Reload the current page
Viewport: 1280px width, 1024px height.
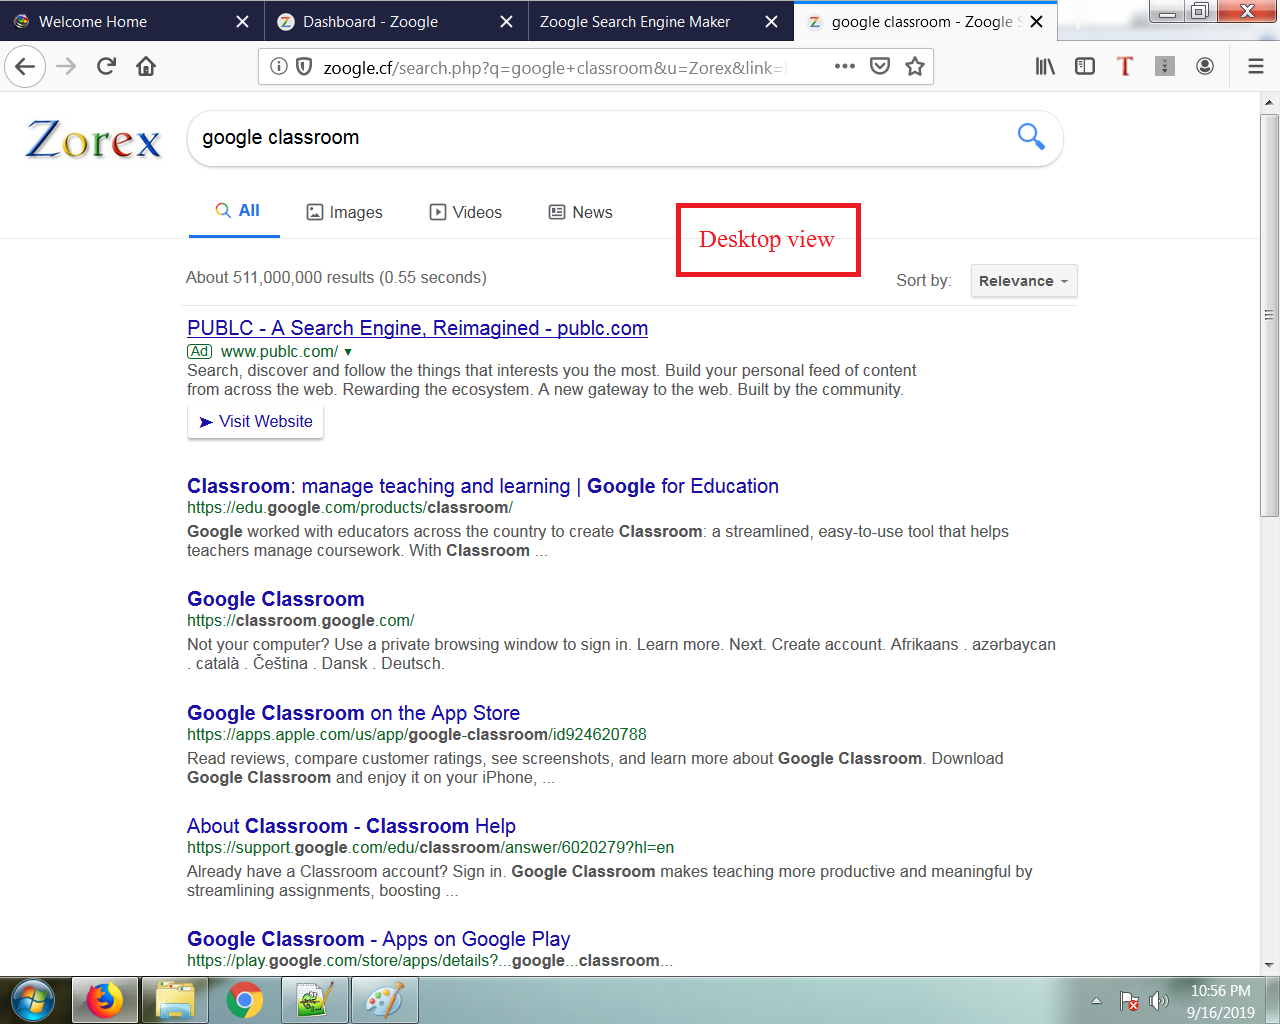coord(106,67)
